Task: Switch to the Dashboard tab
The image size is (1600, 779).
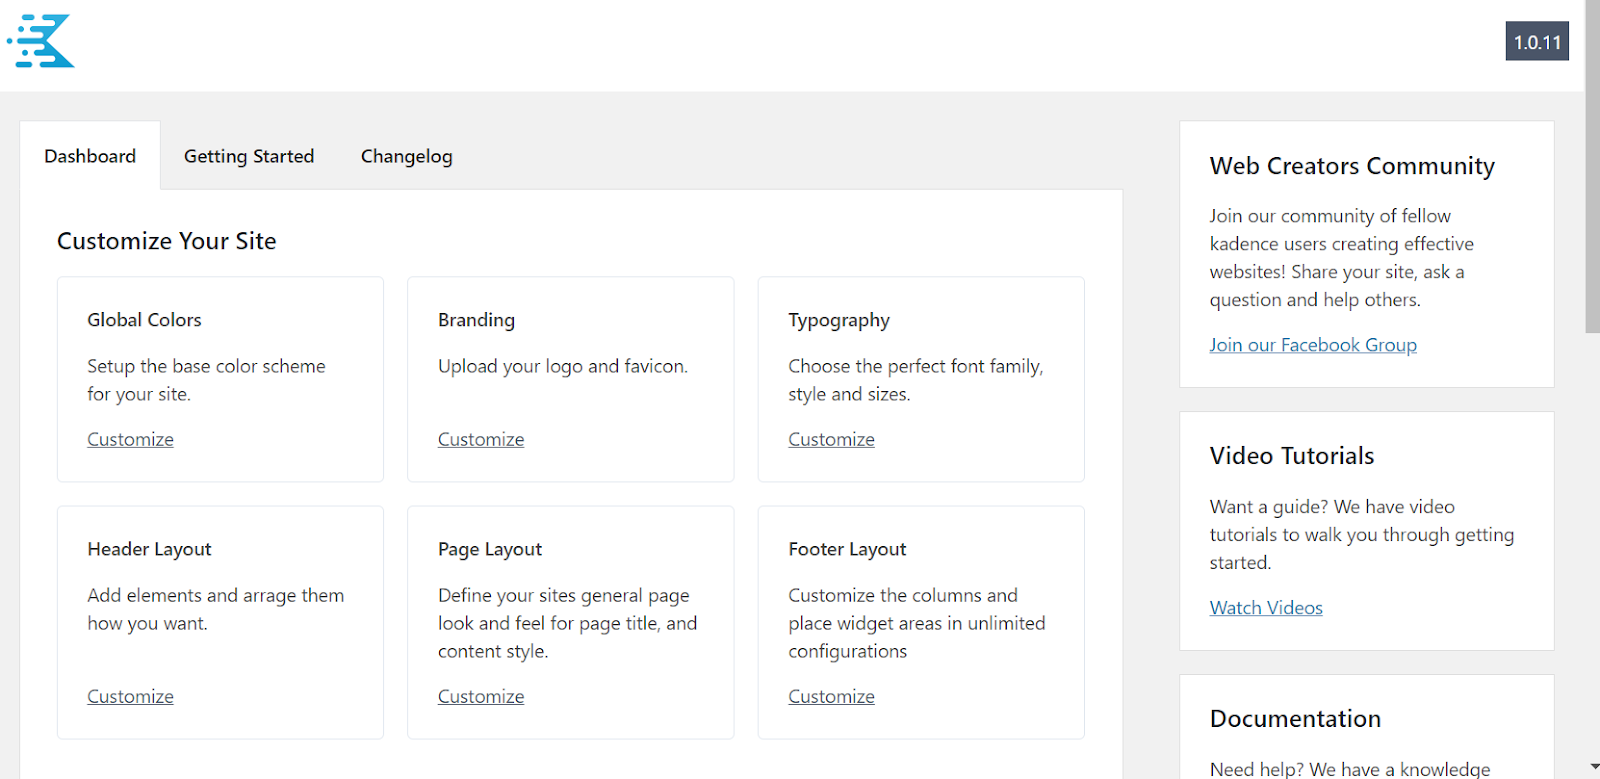Action: 90,156
